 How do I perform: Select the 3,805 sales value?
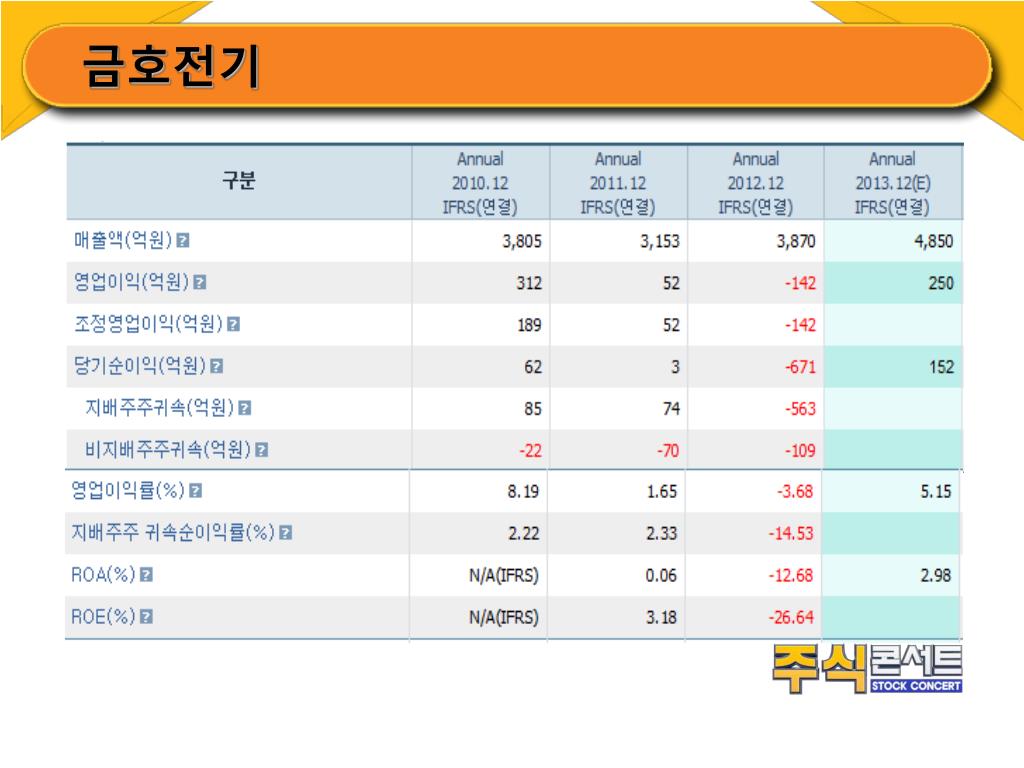522,242
